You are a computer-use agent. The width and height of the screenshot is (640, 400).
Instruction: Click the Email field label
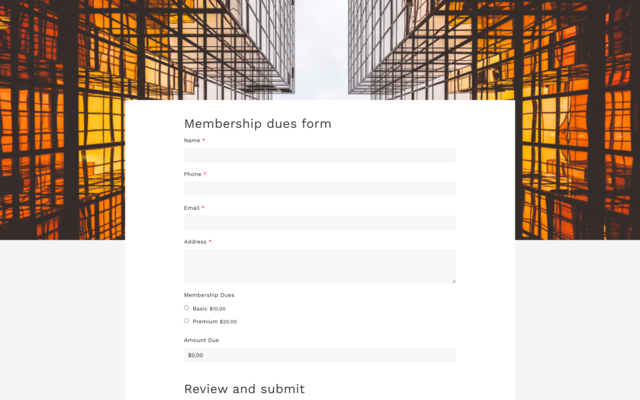[191, 208]
